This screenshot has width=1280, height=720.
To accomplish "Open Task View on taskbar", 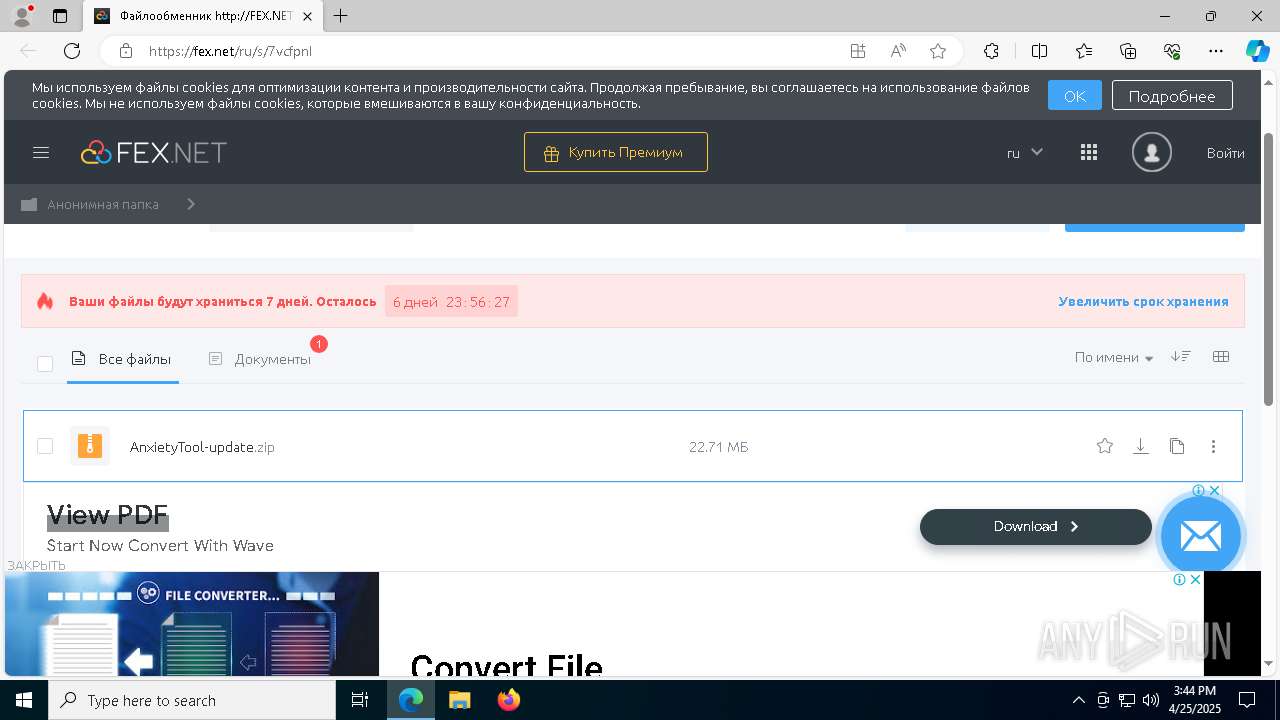I will tap(360, 700).
